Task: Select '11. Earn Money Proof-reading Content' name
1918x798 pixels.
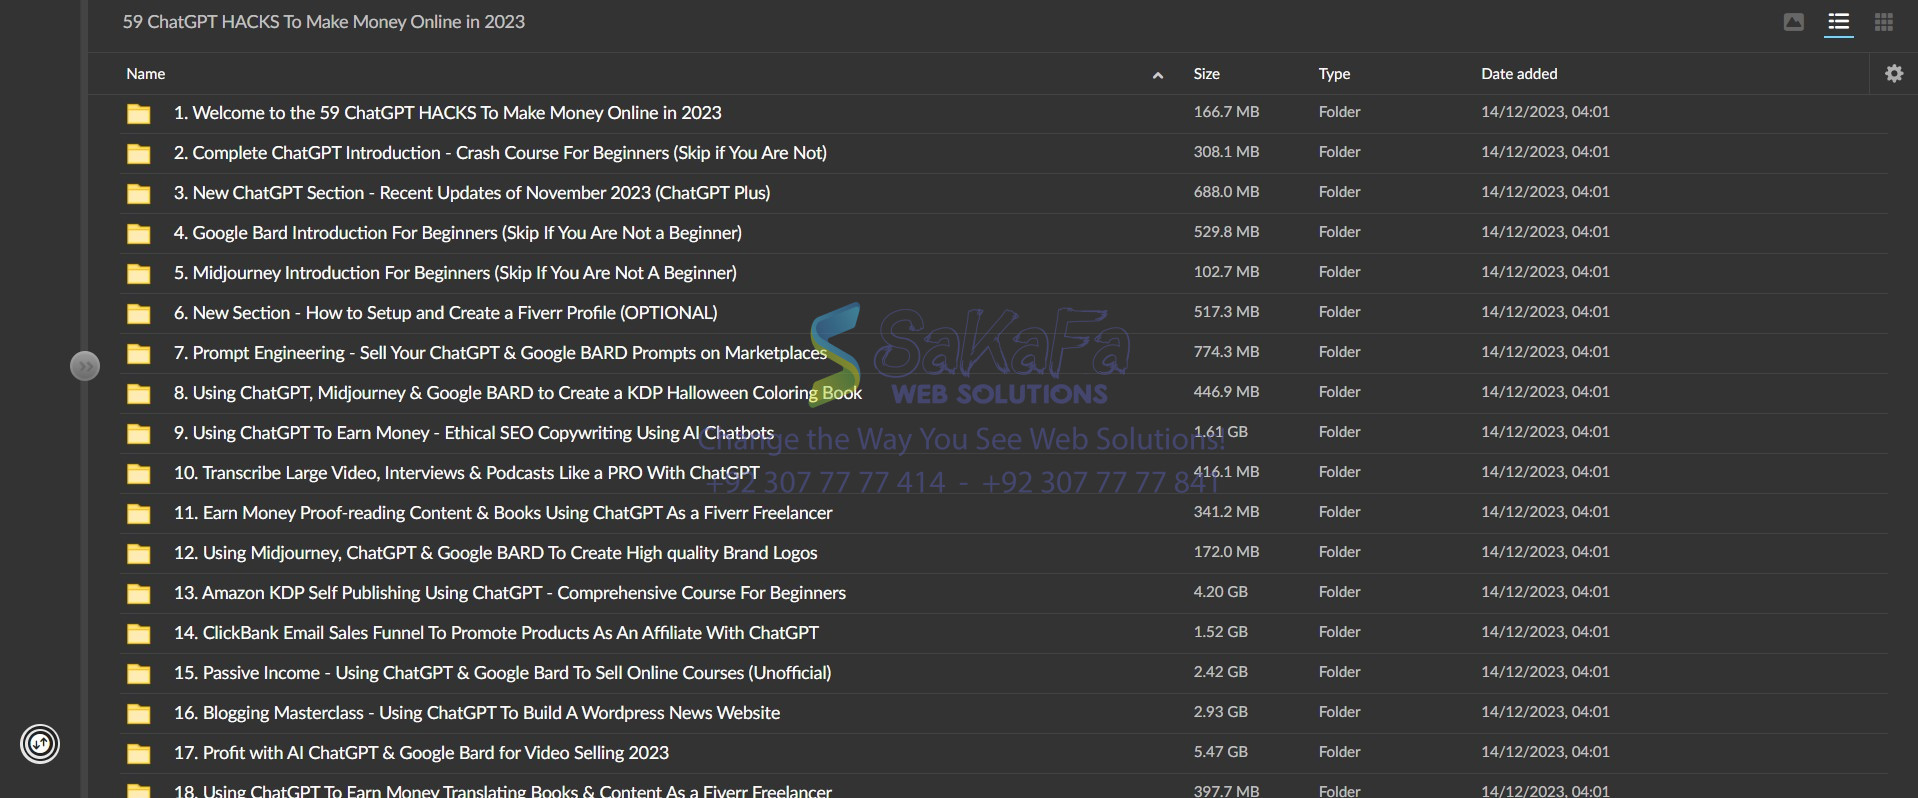Action: (503, 513)
